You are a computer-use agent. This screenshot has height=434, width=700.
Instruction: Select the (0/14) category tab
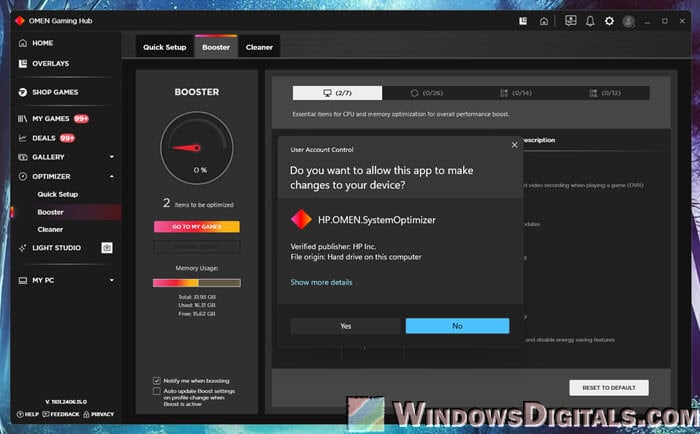[516, 93]
